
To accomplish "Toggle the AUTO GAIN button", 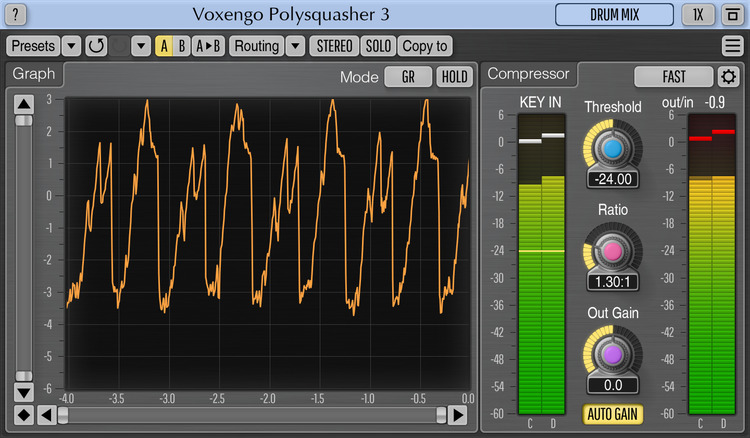I will click(613, 414).
